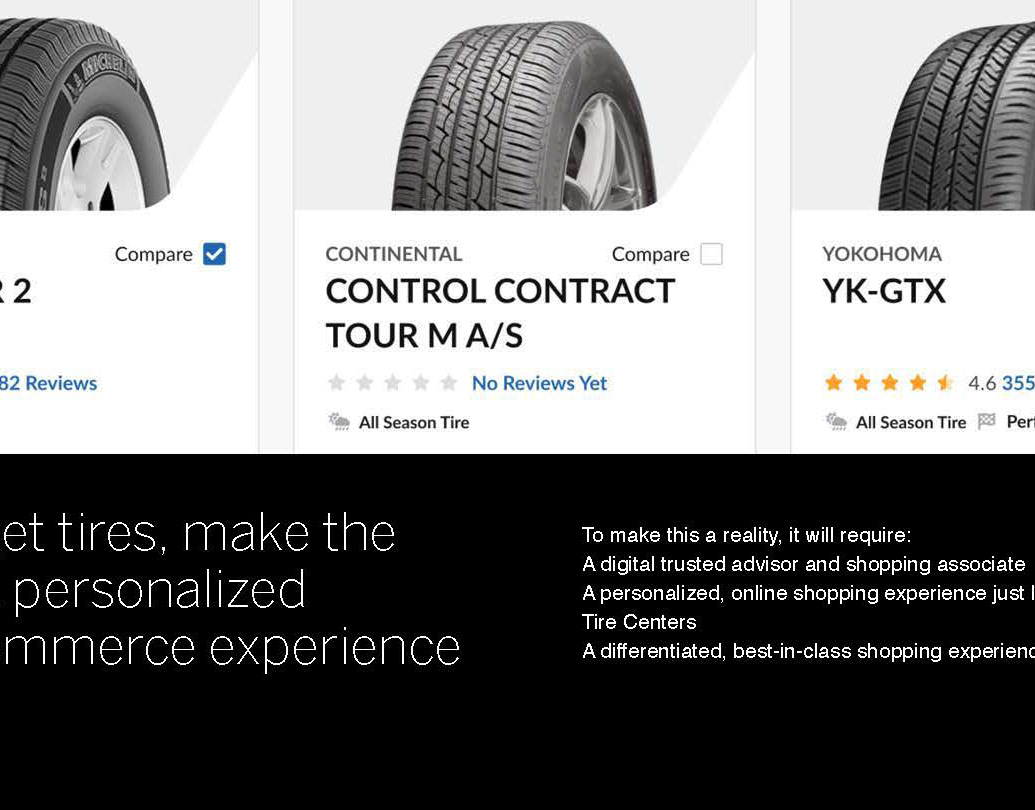Click the Compare label on Michelin card
This screenshot has height=810, width=1035.
(x=153, y=254)
